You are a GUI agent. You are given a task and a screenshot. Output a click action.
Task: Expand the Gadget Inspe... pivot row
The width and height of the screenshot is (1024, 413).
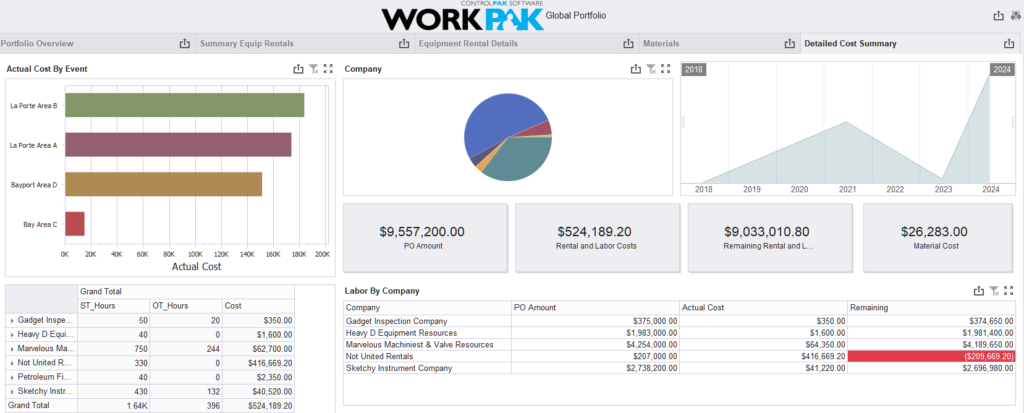12,321
